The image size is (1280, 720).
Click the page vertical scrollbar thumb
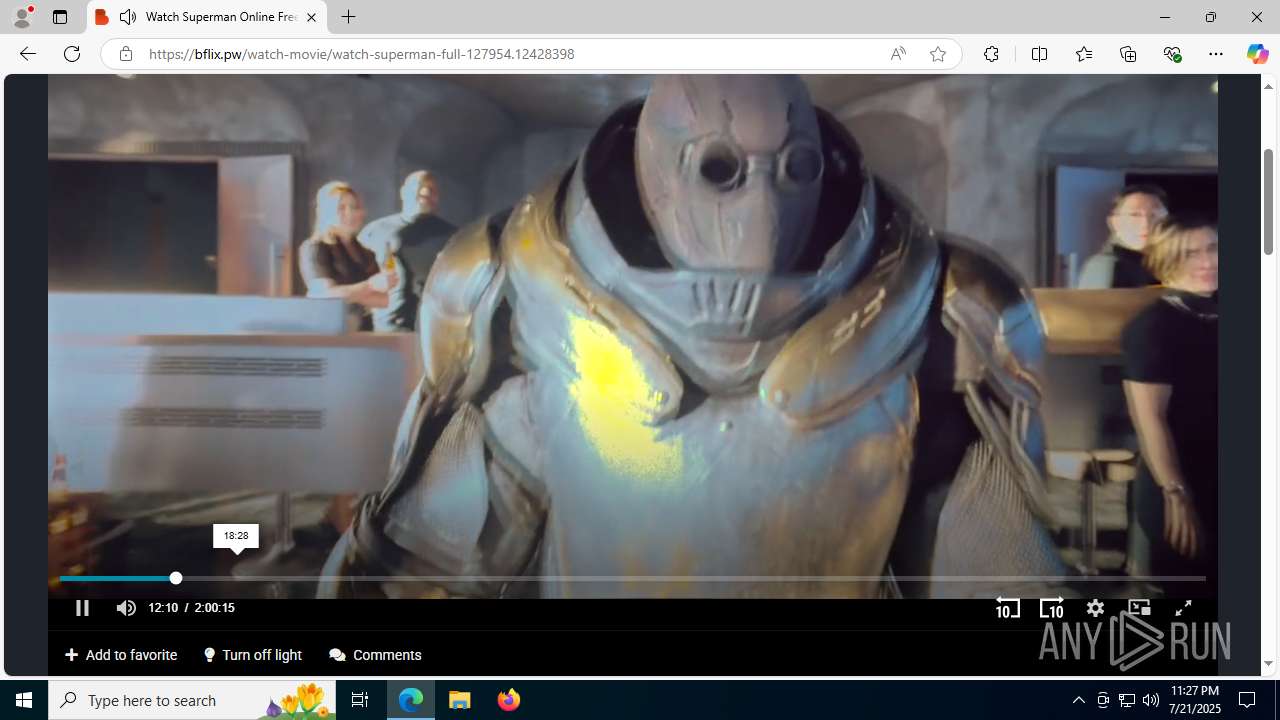1268,200
